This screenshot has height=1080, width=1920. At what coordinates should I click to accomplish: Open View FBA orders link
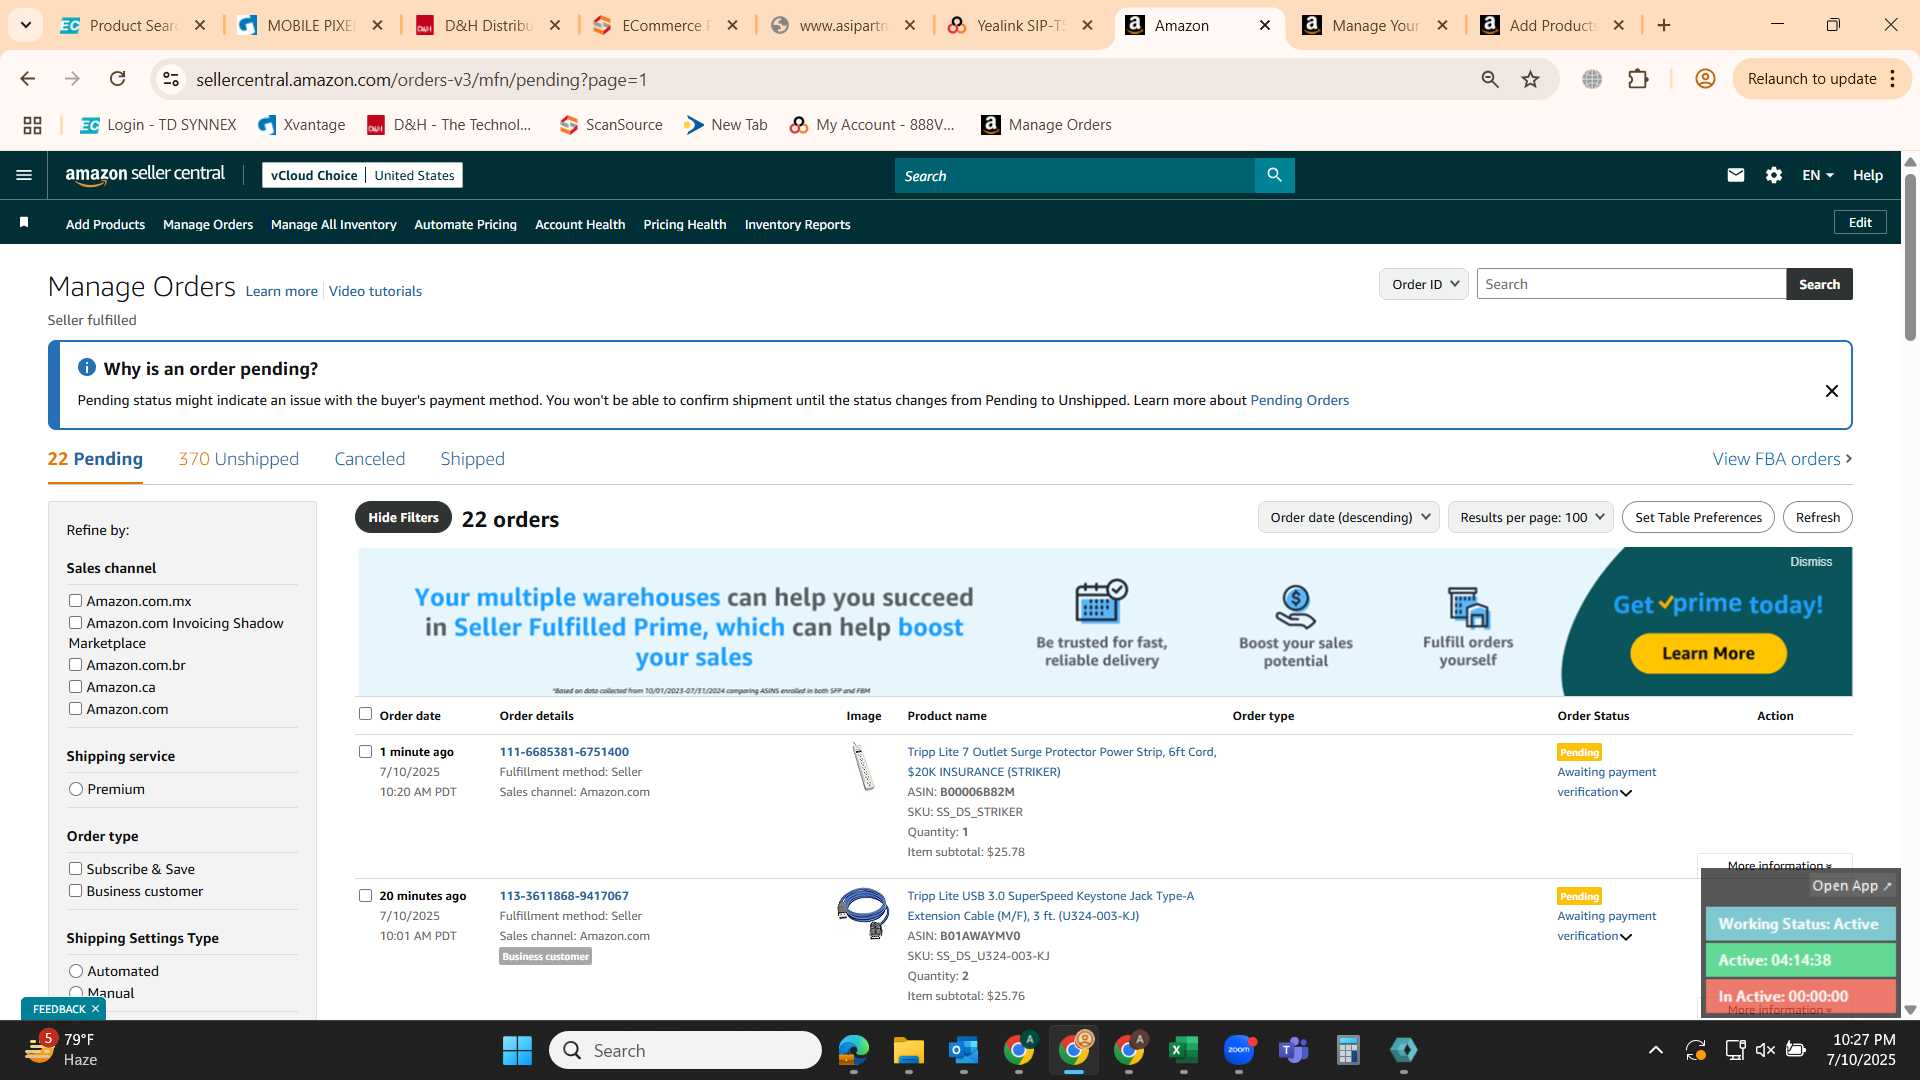click(1782, 459)
